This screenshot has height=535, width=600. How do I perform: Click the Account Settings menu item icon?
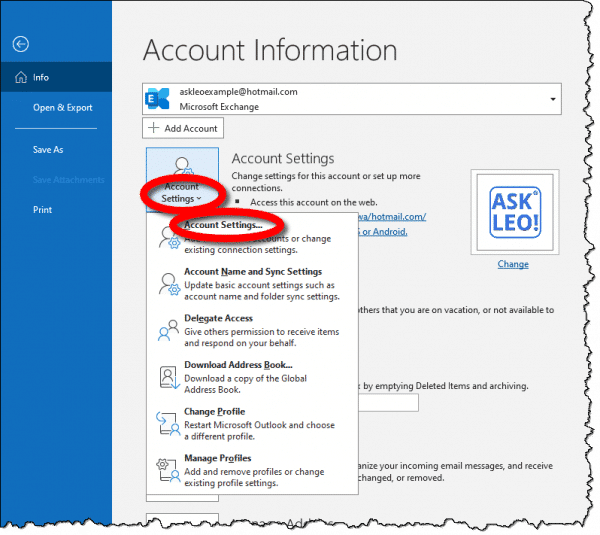(x=169, y=238)
